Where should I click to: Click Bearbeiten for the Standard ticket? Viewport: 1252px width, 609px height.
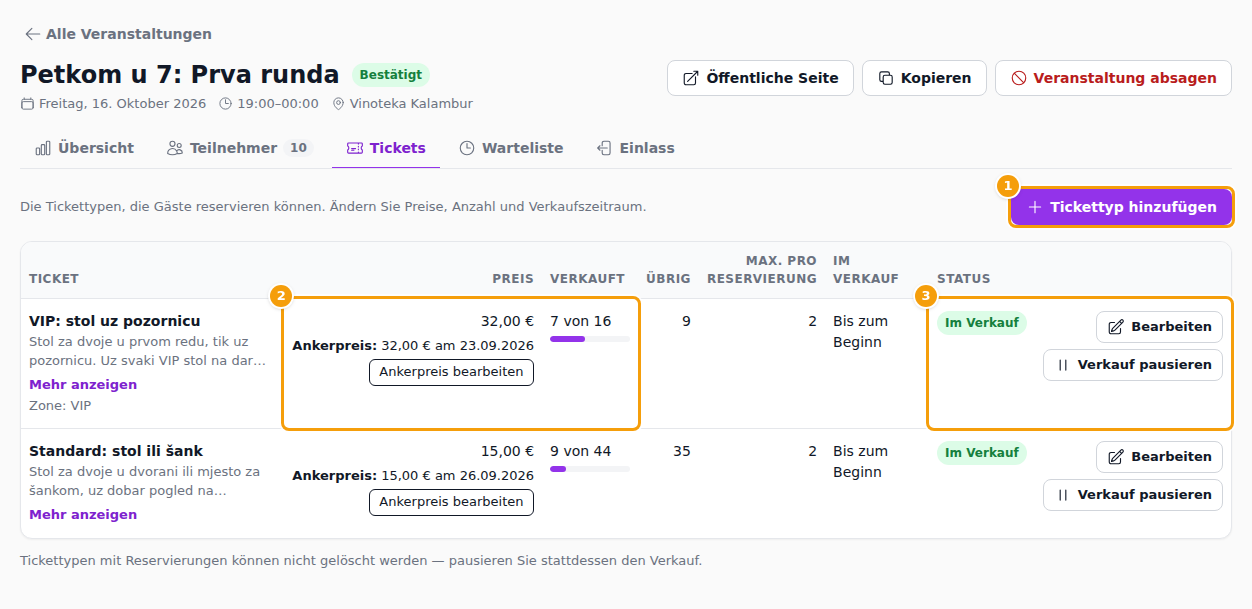point(1159,457)
